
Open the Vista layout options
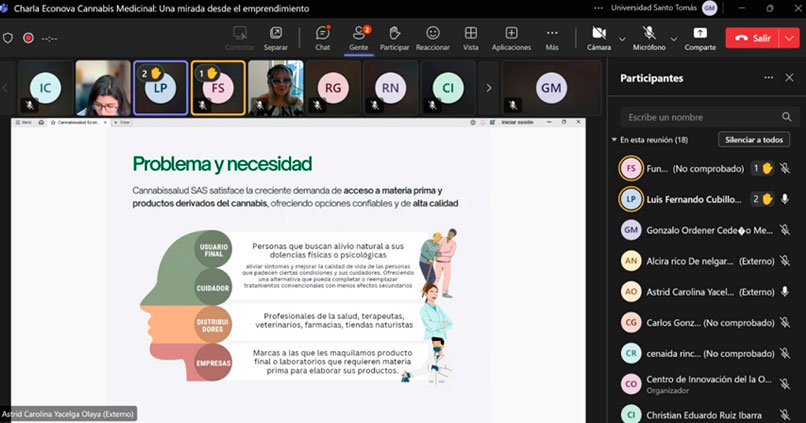click(470, 38)
